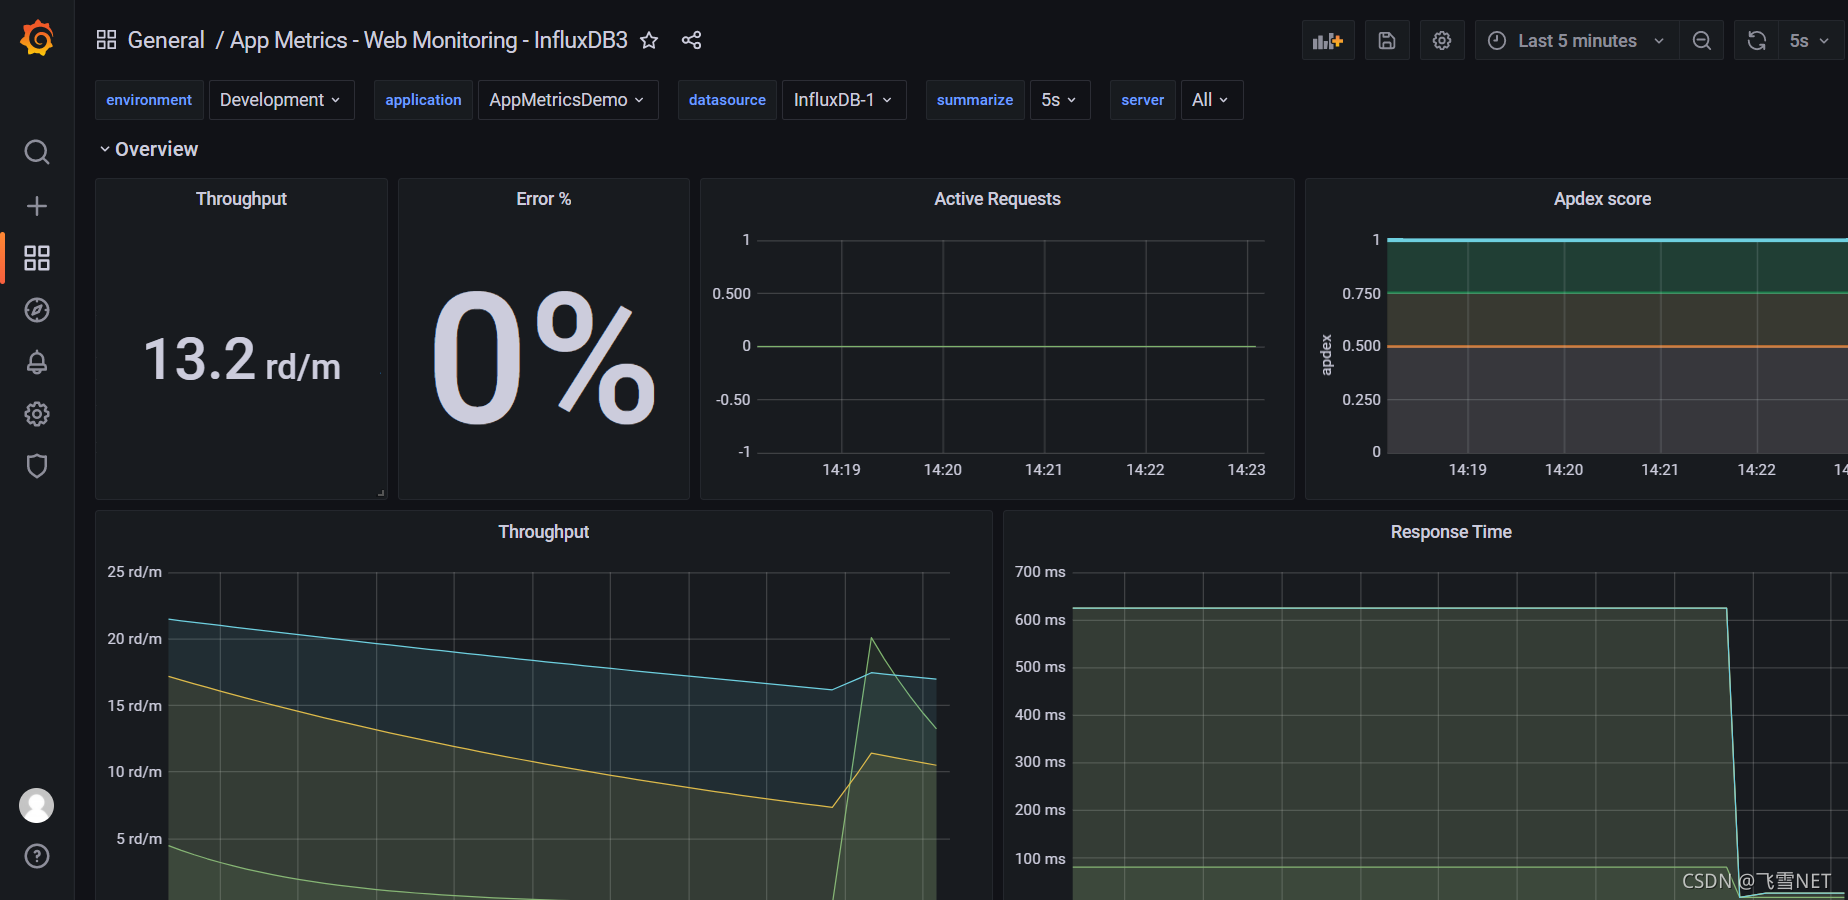The width and height of the screenshot is (1848, 900).
Task: Share the dashboard via the share icon
Action: pyautogui.click(x=691, y=40)
